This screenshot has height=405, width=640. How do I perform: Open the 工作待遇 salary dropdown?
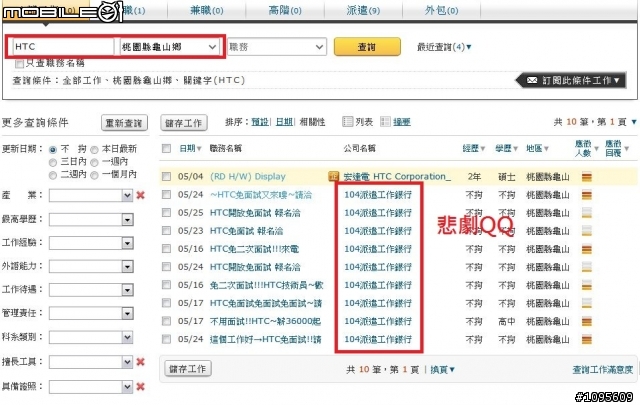[91, 290]
